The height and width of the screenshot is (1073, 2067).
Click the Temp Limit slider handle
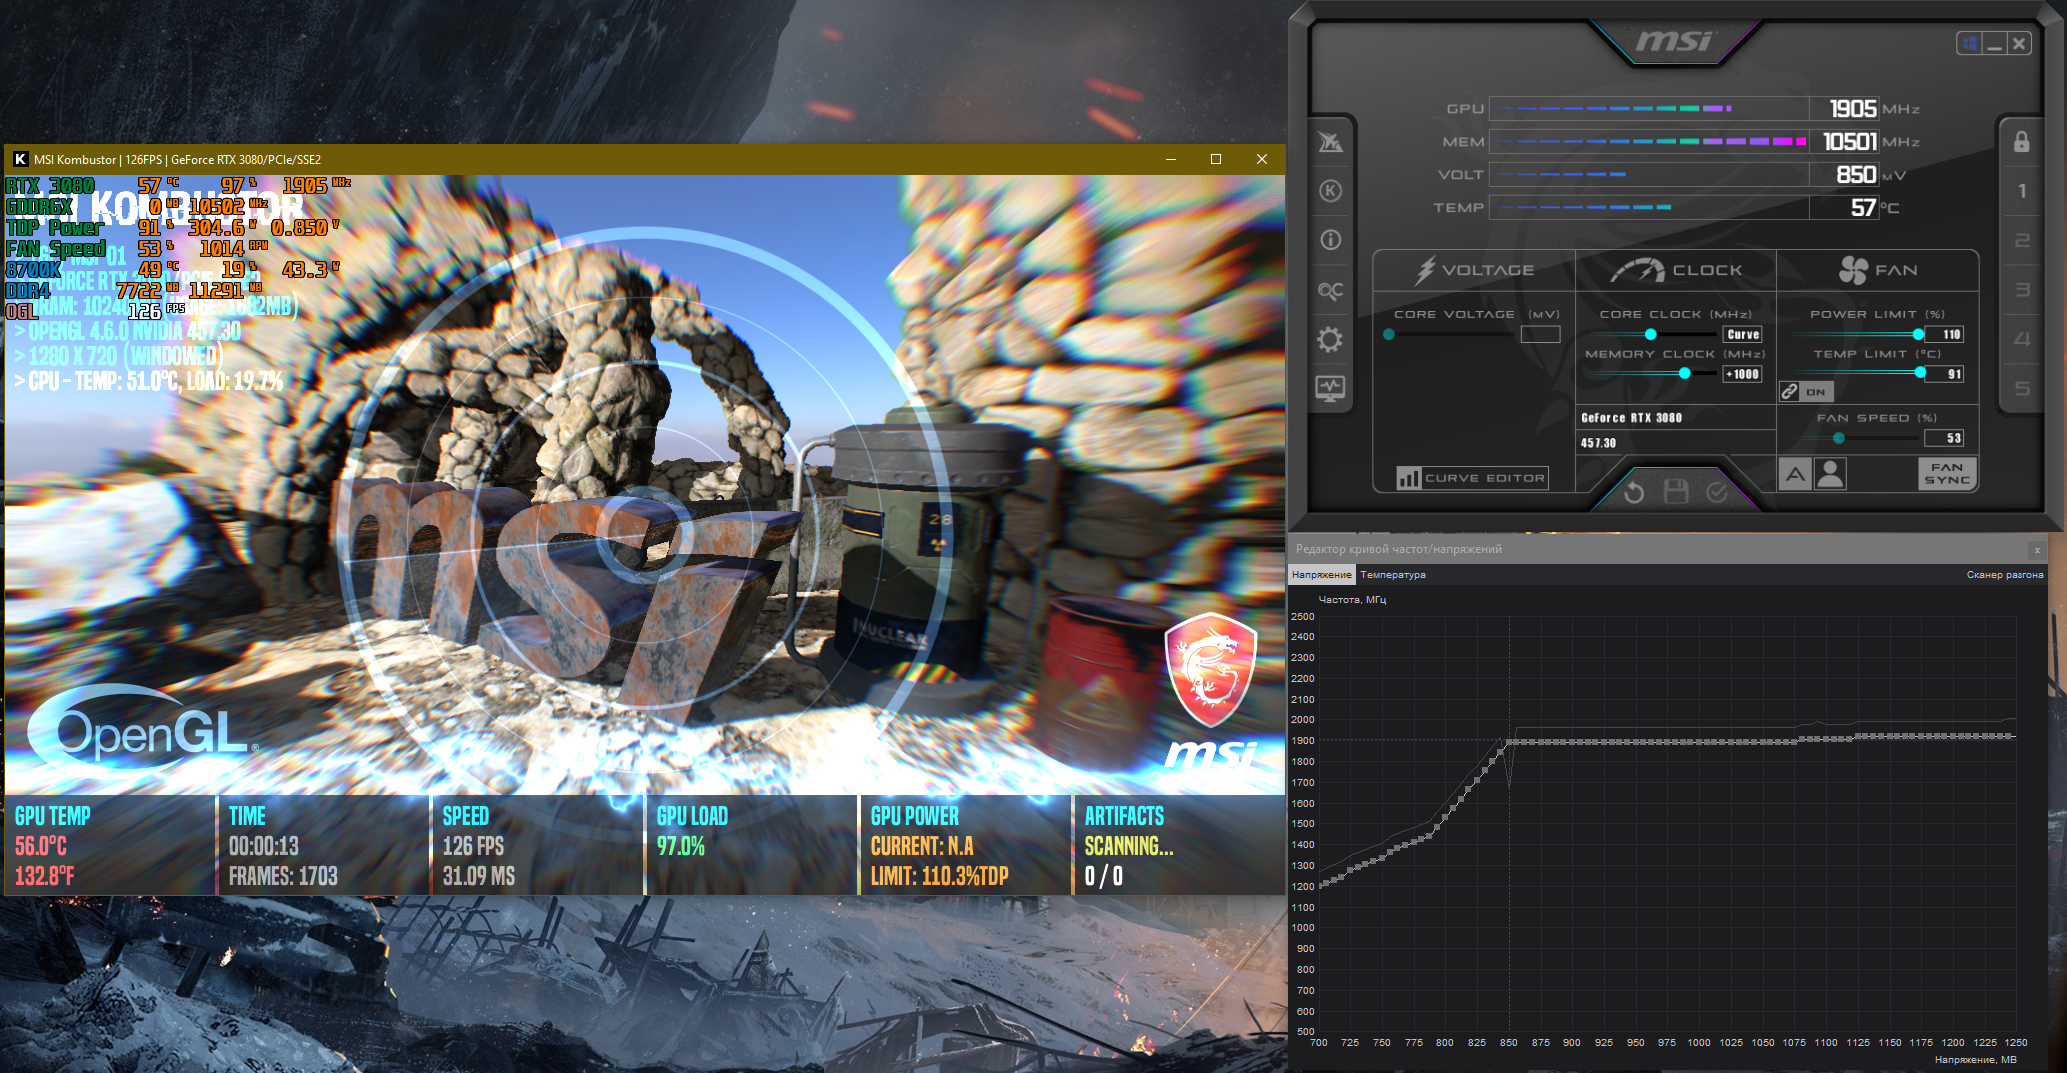(1920, 373)
